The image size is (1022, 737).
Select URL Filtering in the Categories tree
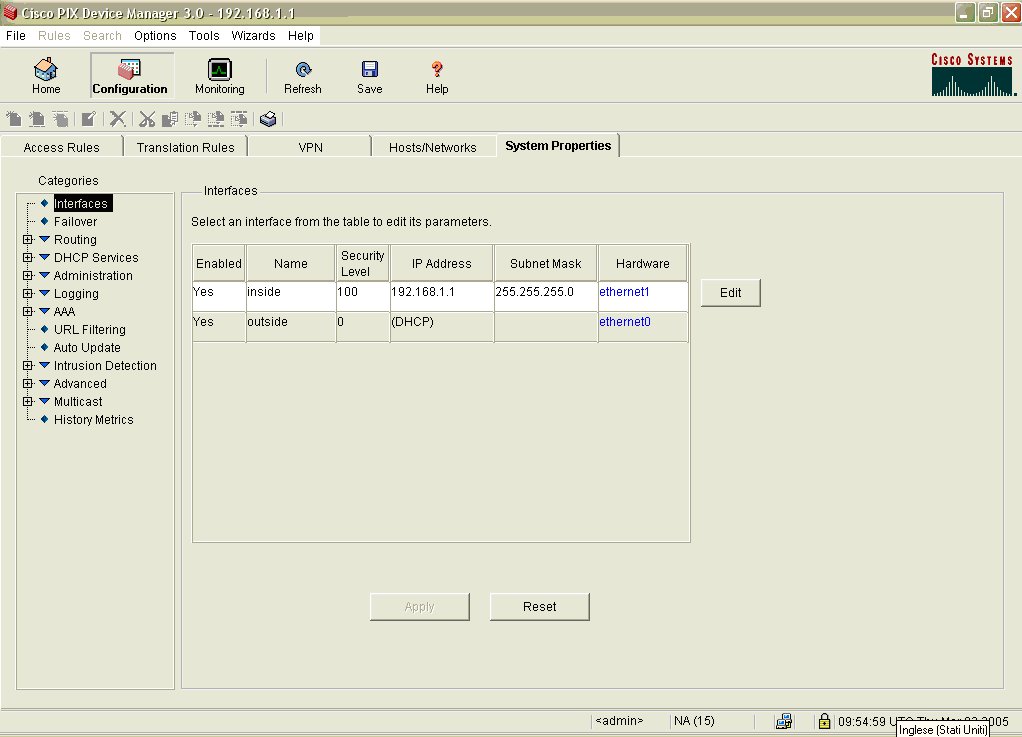(x=89, y=330)
